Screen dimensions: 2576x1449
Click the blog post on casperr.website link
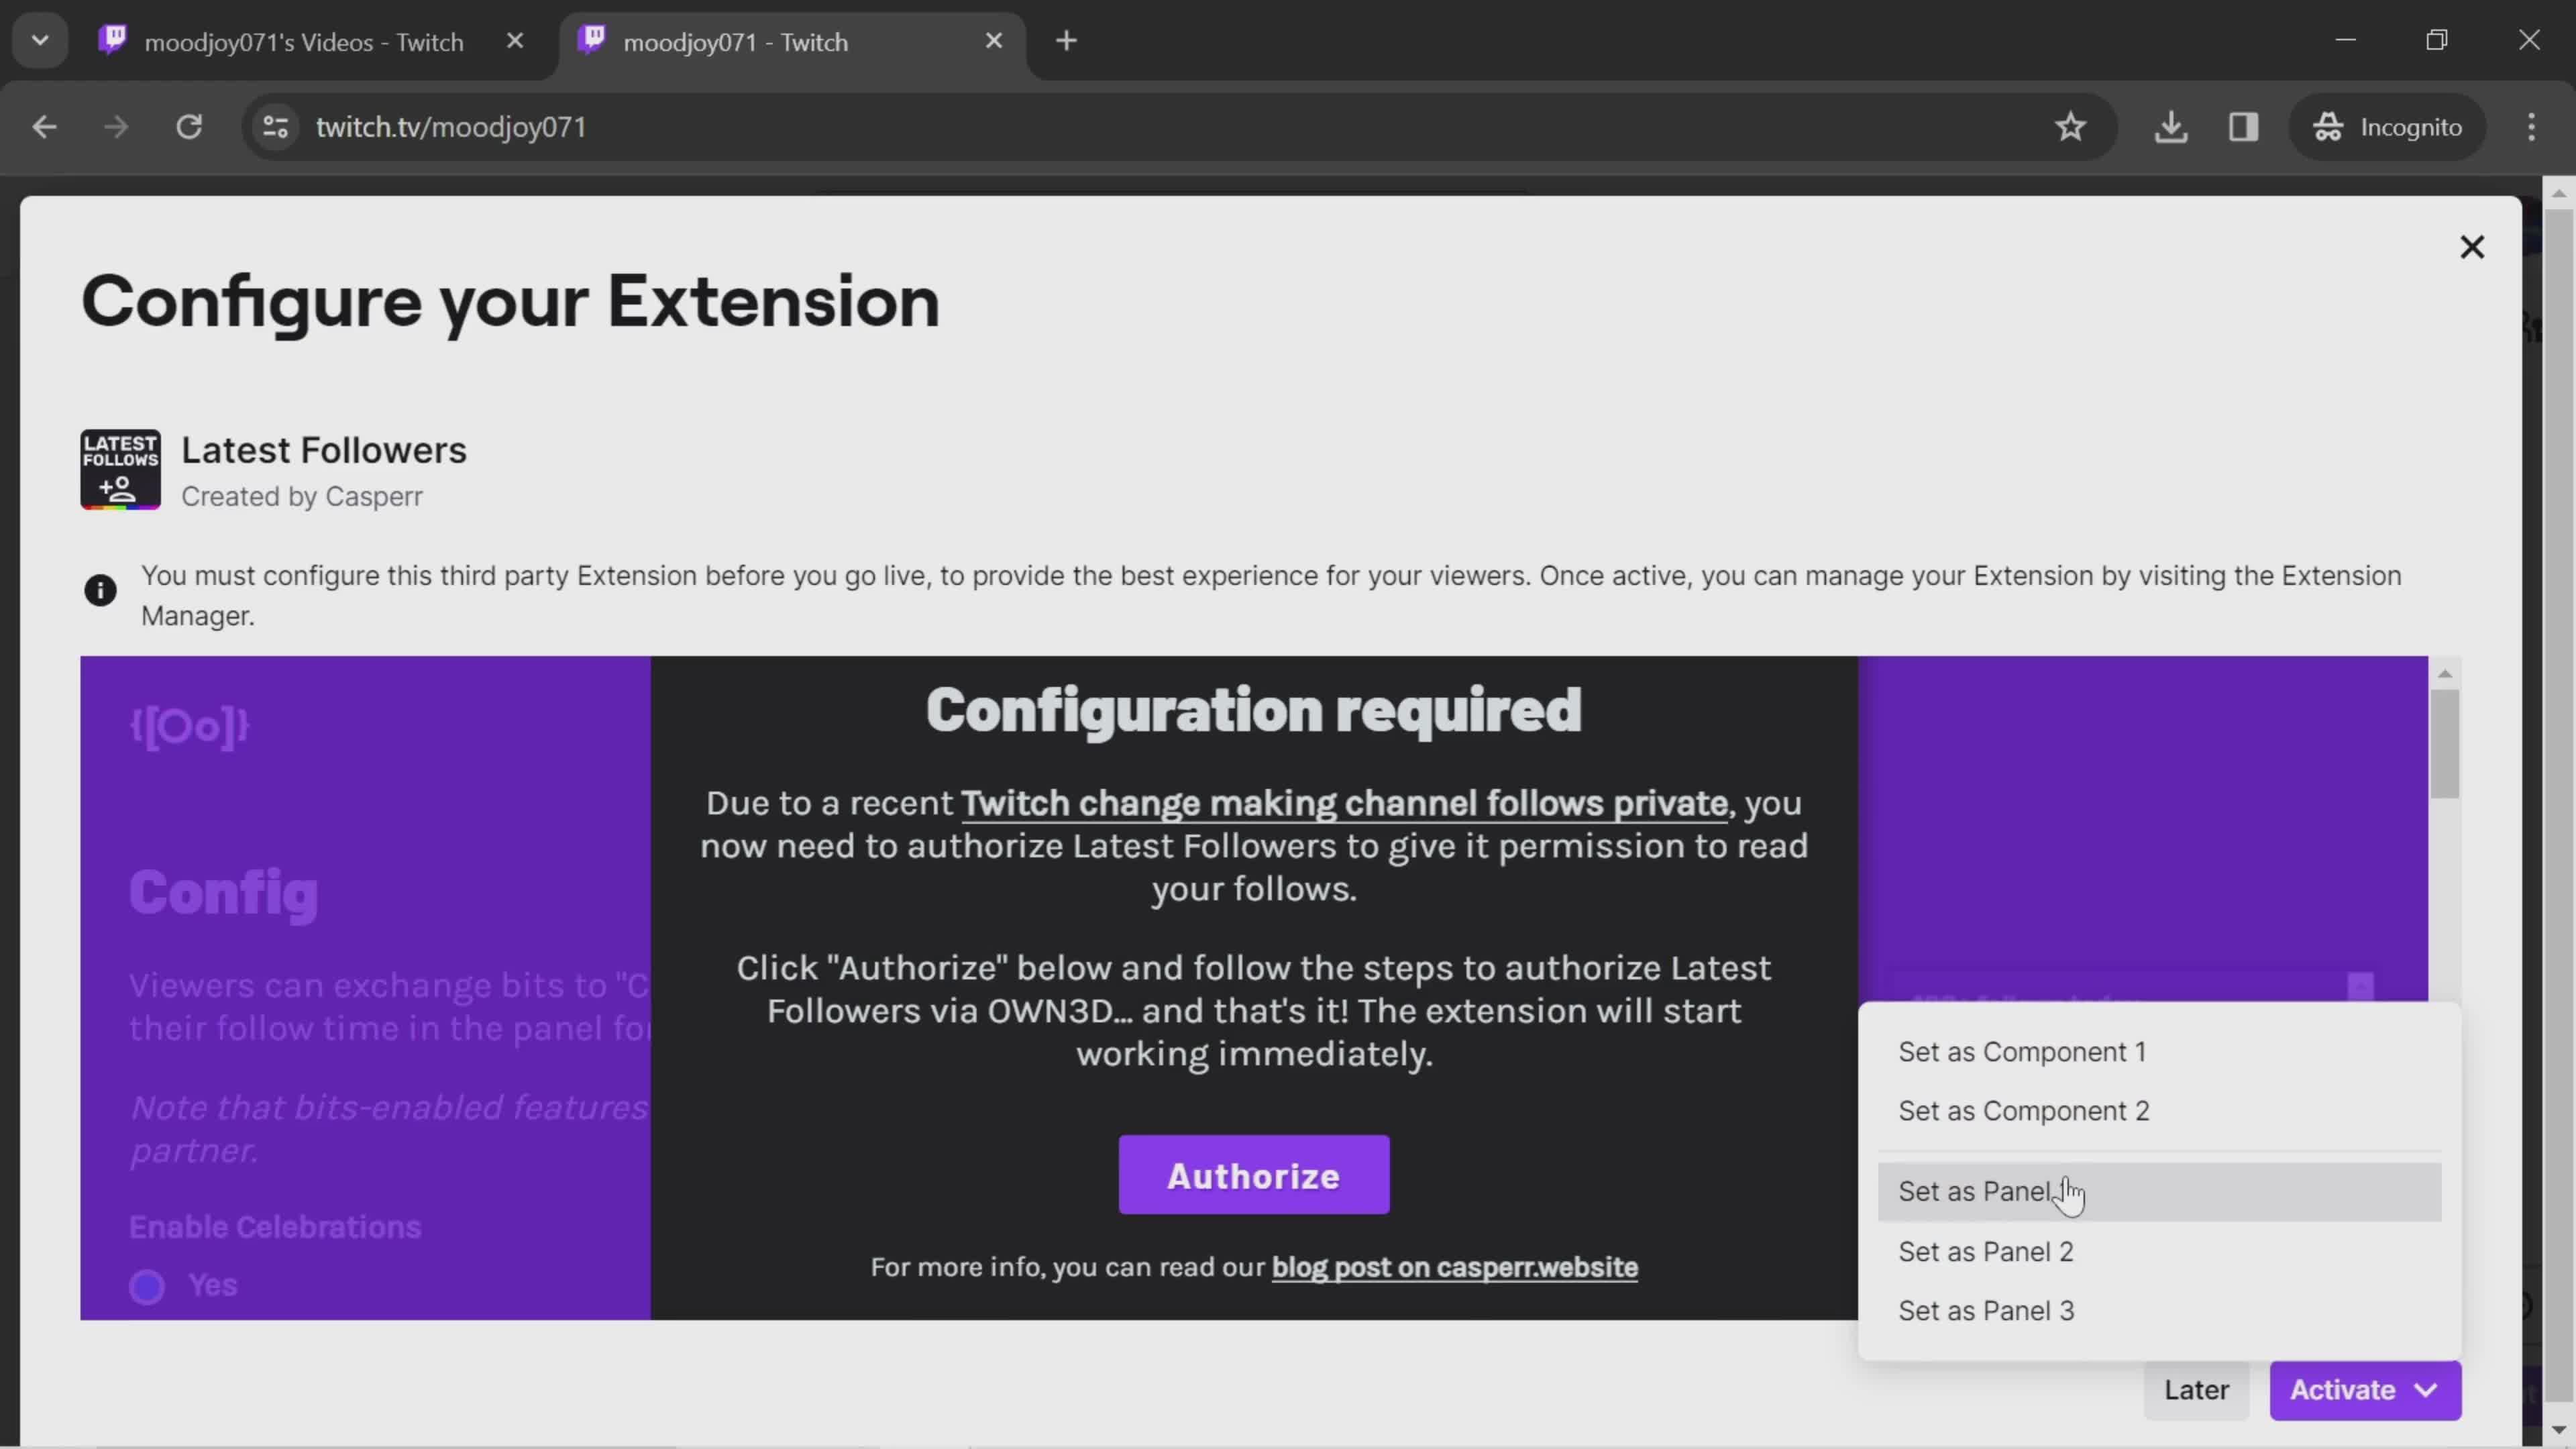click(1454, 1265)
